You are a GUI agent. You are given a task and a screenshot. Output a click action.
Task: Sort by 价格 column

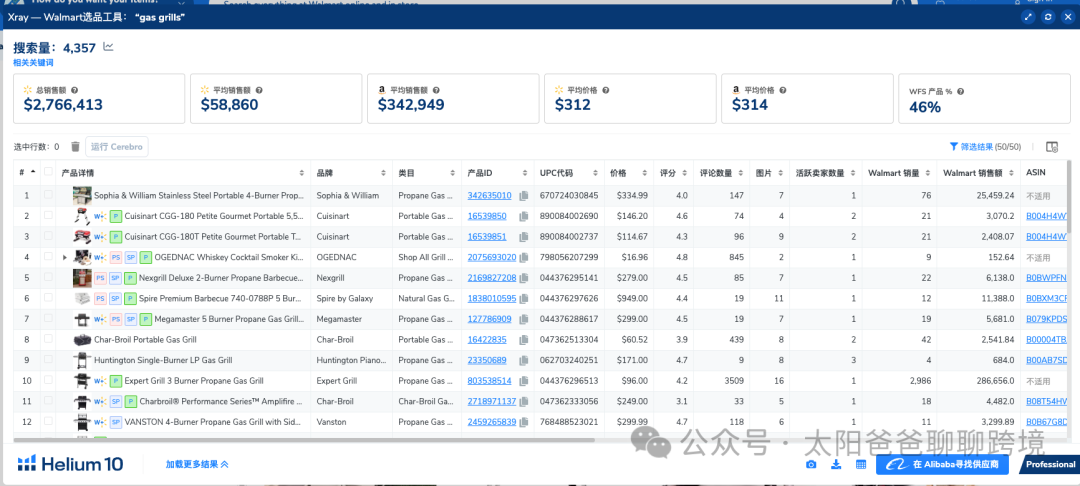coord(645,173)
